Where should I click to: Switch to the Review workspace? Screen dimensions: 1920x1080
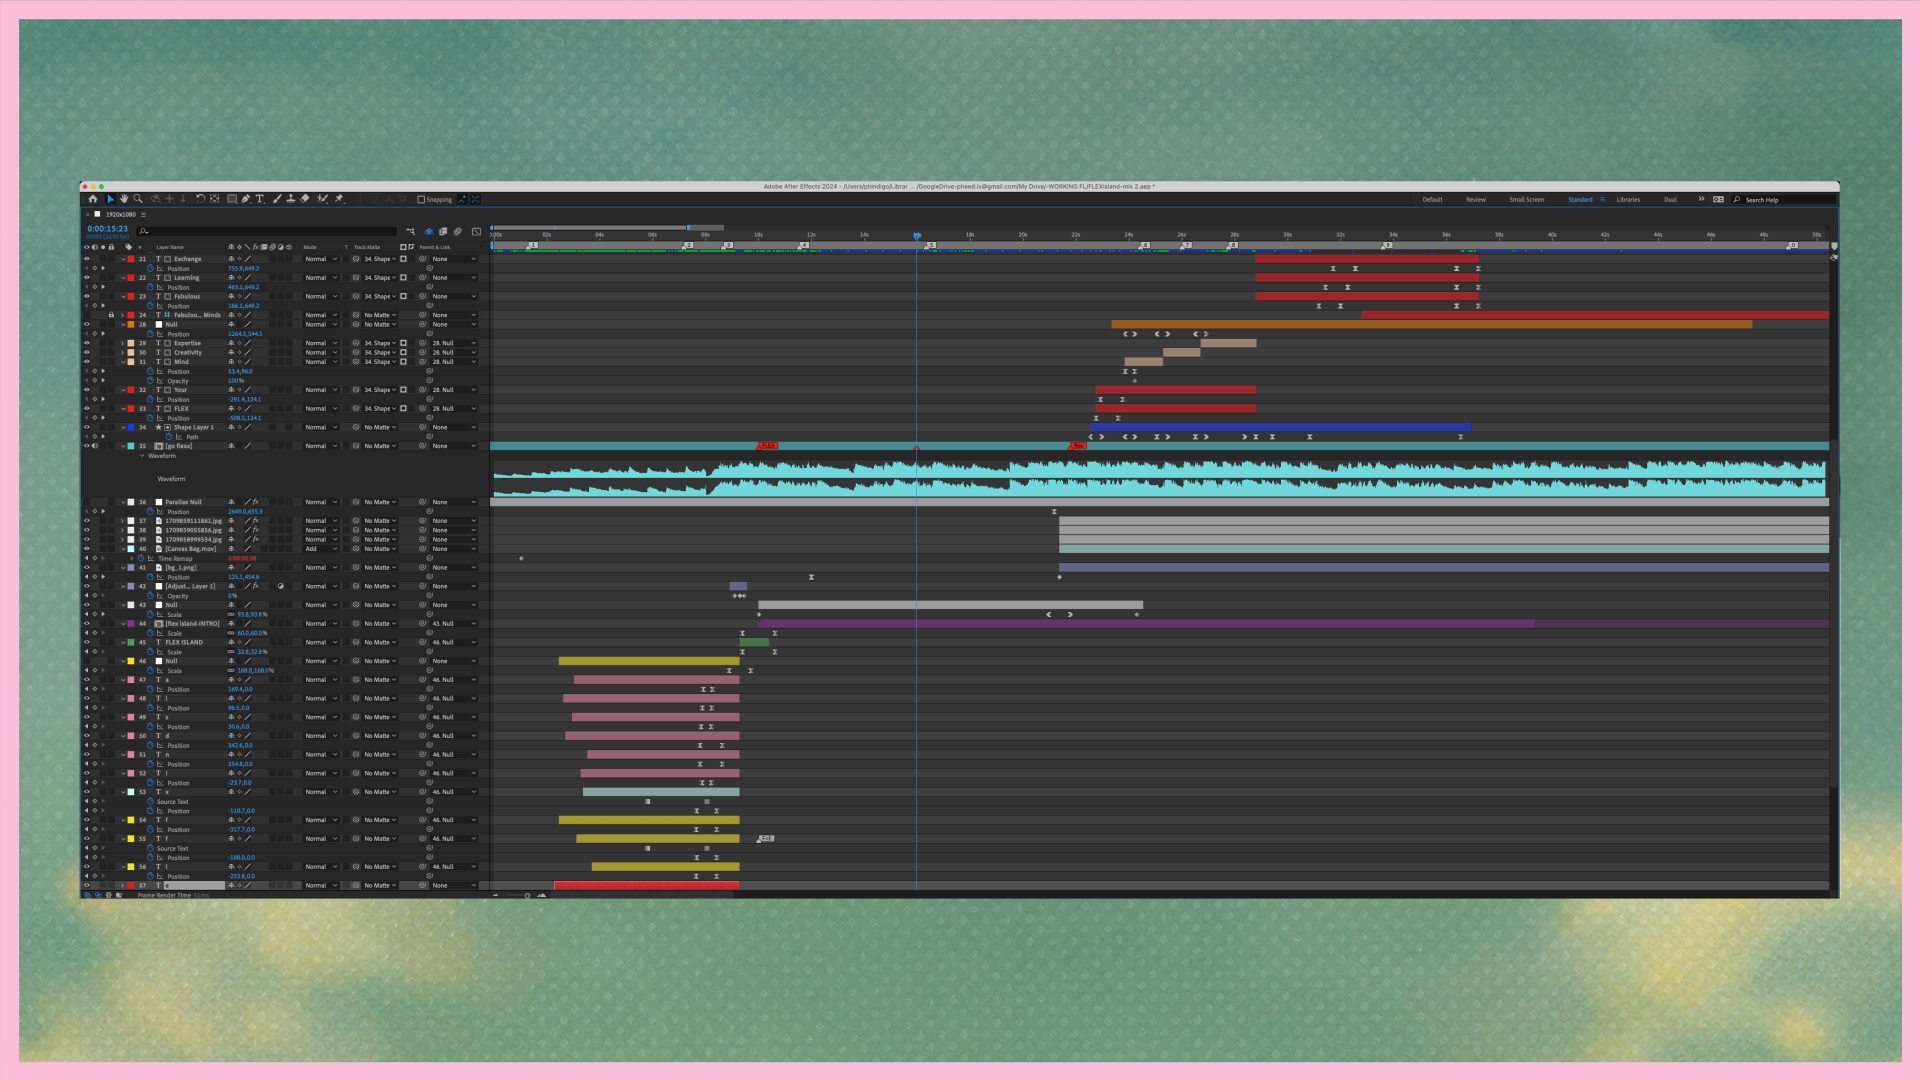click(x=1475, y=199)
